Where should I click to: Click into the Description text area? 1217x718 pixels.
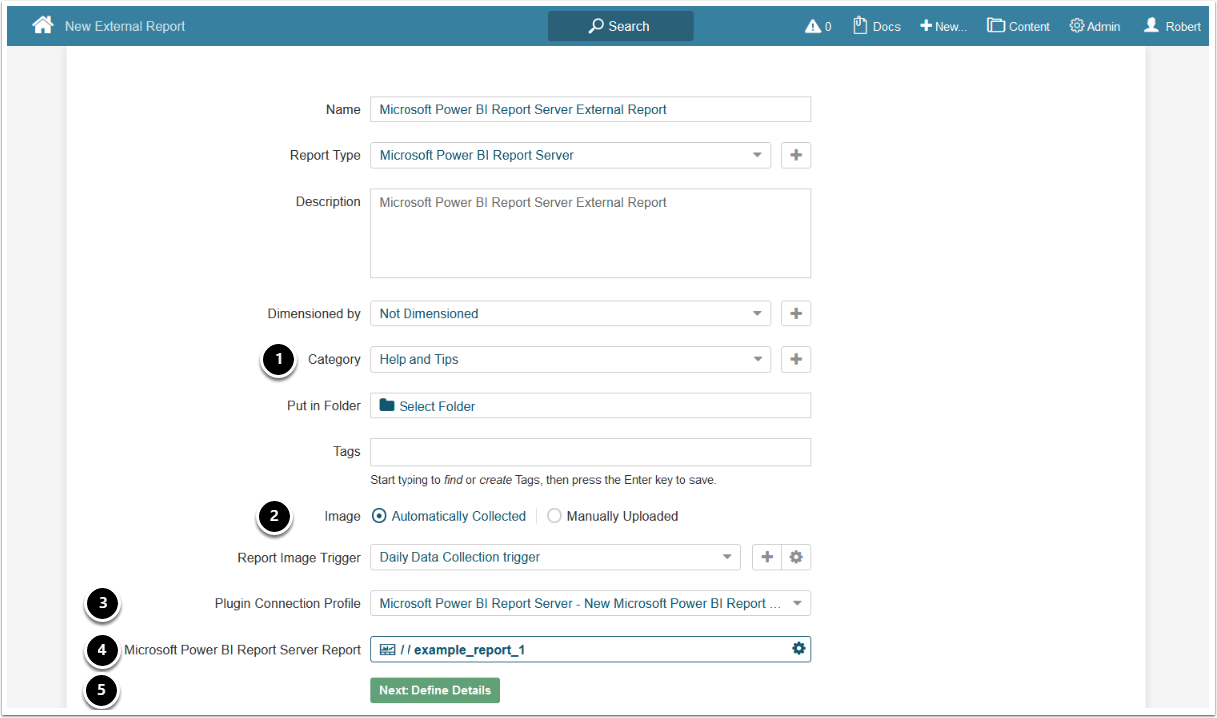[x=590, y=233]
